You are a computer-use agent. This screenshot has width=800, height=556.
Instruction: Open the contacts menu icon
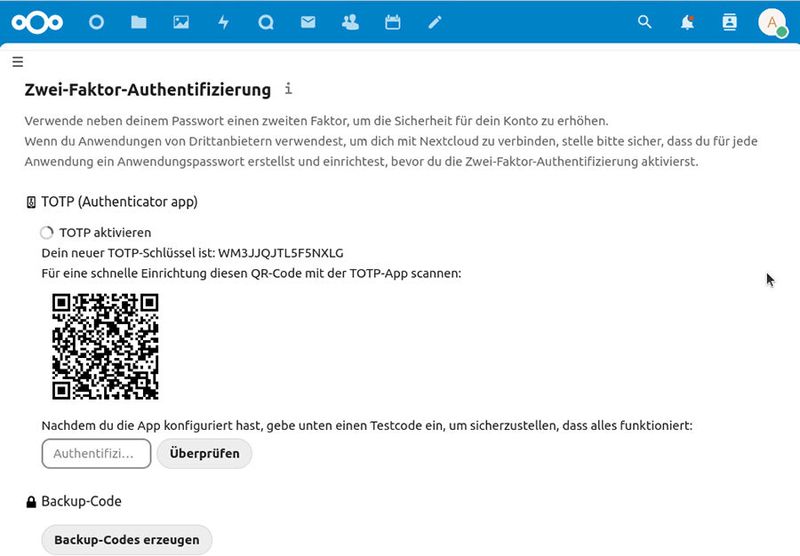(730, 22)
